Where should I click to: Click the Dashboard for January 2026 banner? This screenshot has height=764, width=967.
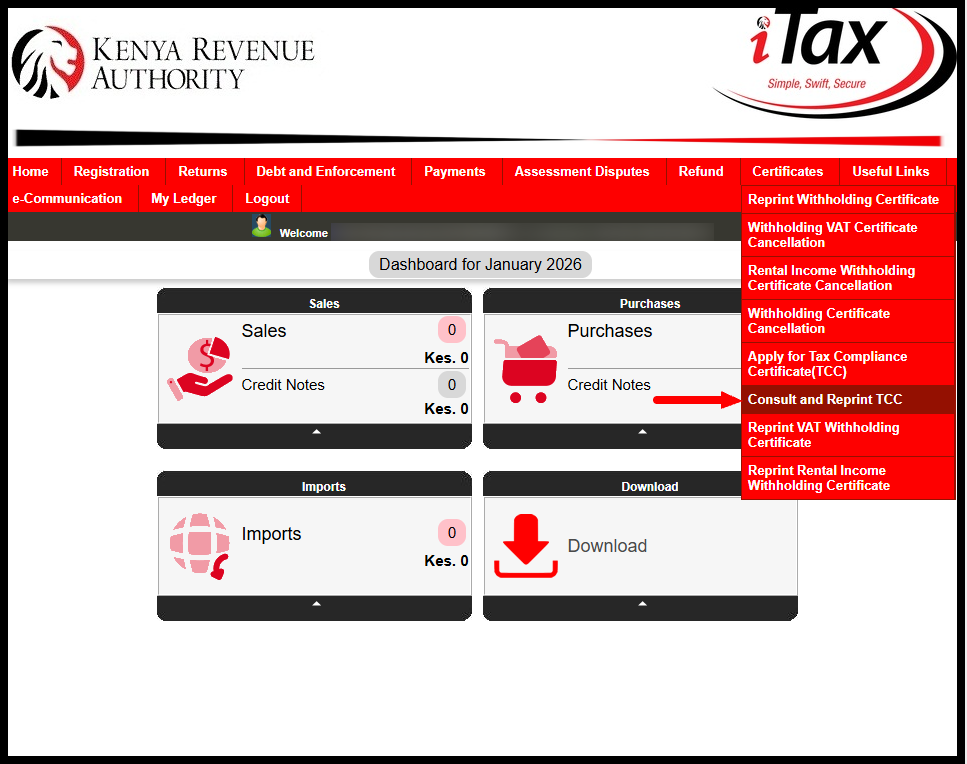480,264
